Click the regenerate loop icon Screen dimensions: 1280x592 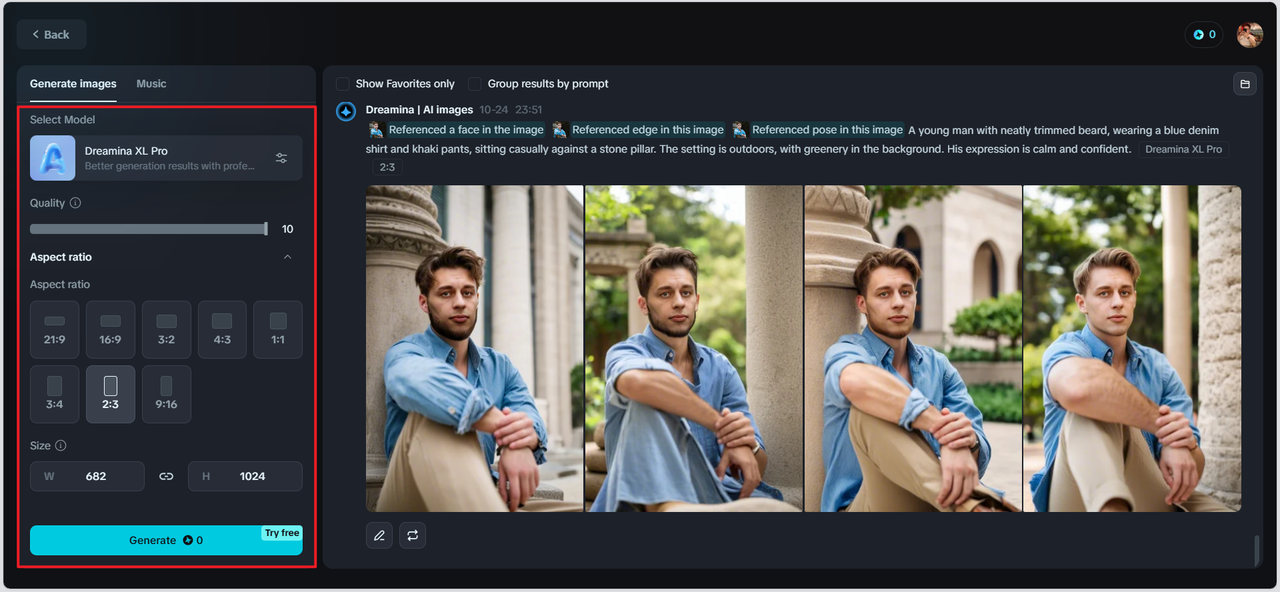pyautogui.click(x=412, y=536)
